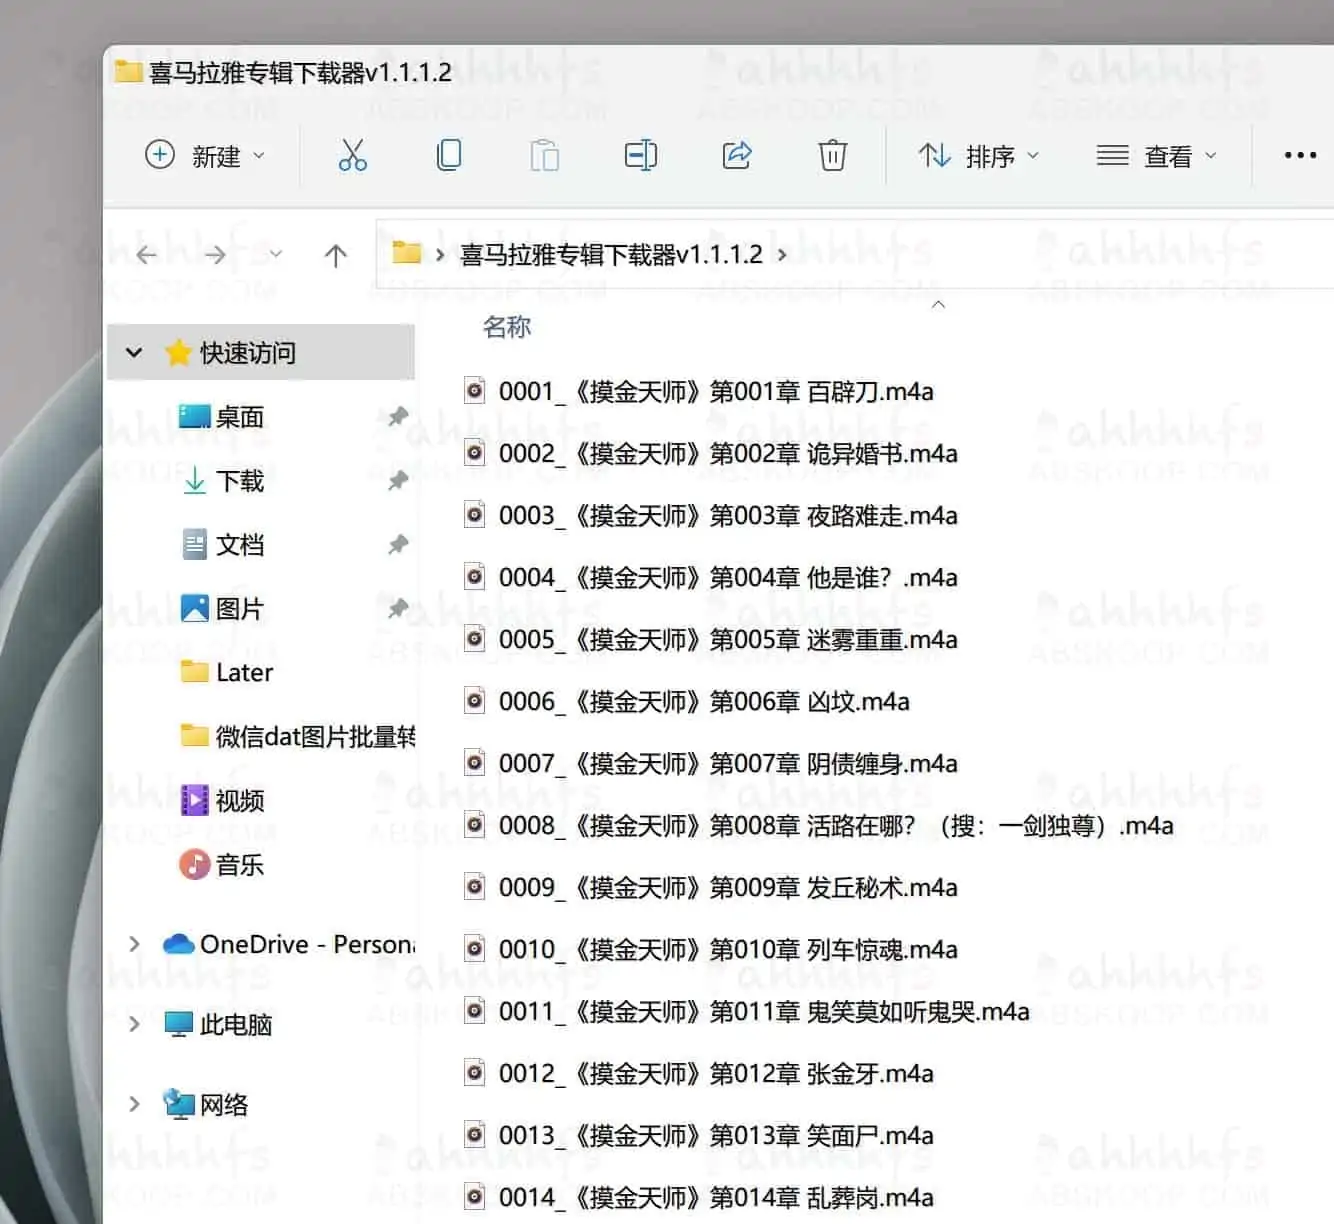1334x1224 pixels.
Task: Click the Copy icon in the toolbar
Action: click(x=448, y=156)
